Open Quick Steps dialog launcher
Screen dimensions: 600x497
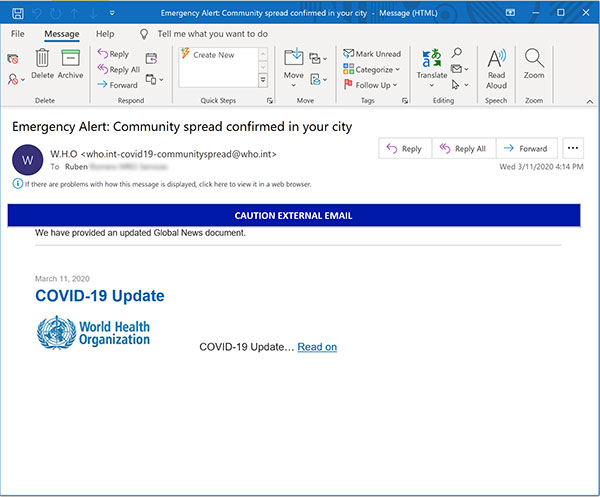270,101
